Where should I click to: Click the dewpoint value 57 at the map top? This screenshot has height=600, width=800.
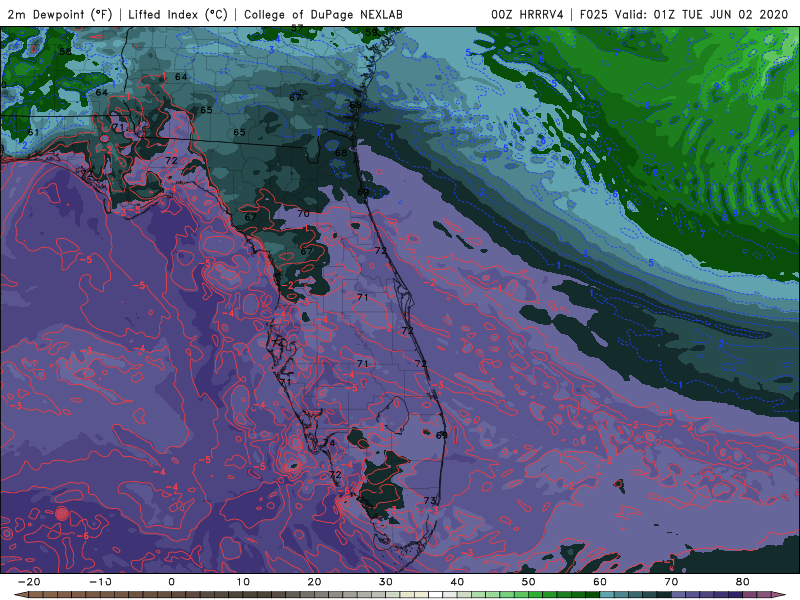coord(297,29)
